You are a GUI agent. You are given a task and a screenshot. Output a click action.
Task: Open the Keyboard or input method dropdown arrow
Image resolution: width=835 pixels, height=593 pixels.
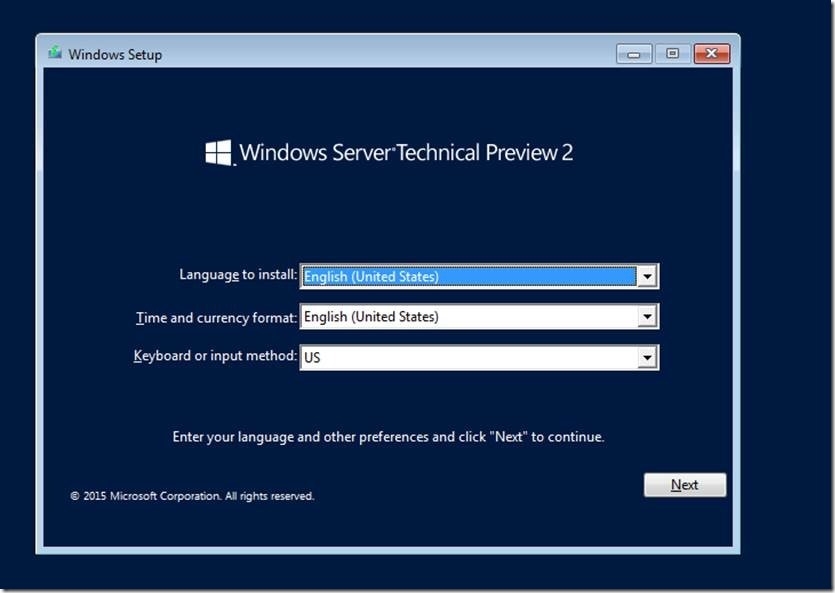pyautogui.click(x=647, y=357)
